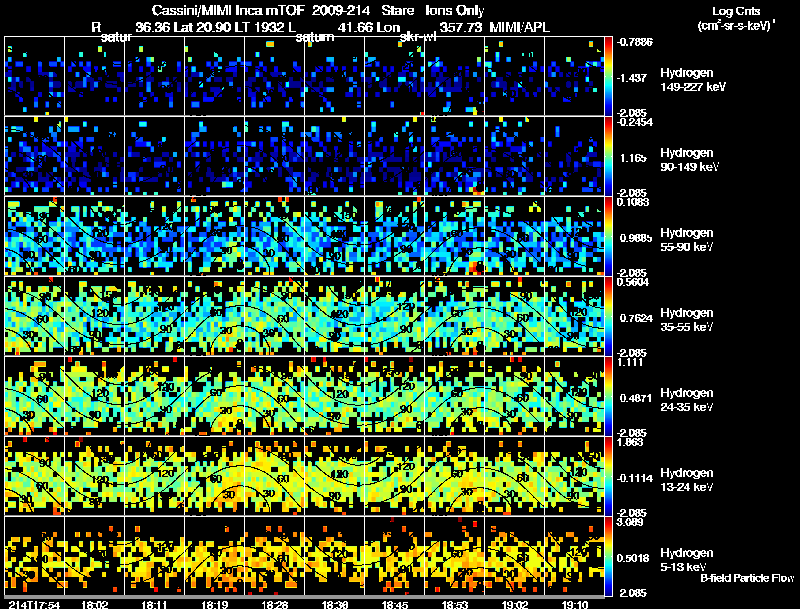Open the 55-90 keV image at 18:53
This screenshot has width=800, height=609.
[455, 236]
